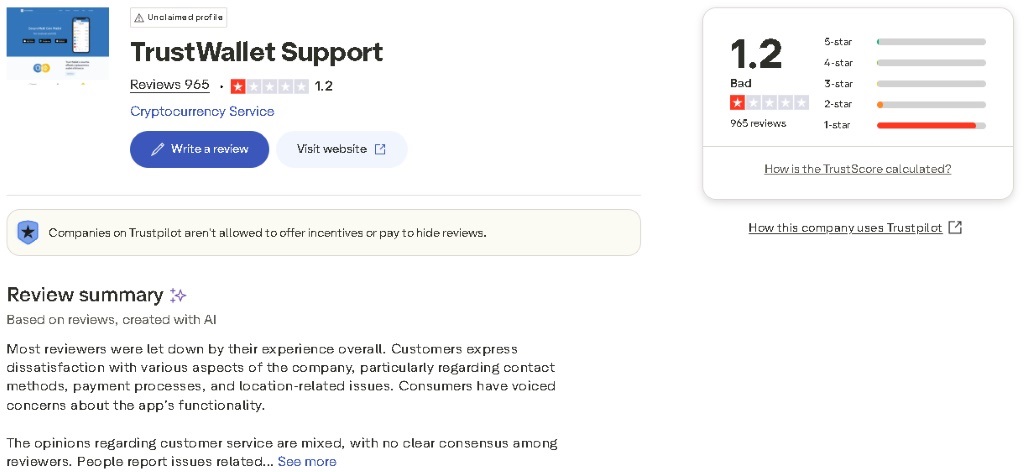This screenshot has width=1024, height=472.
Task: Open How is the TrustScore calculated
Action: click(857, 169)
